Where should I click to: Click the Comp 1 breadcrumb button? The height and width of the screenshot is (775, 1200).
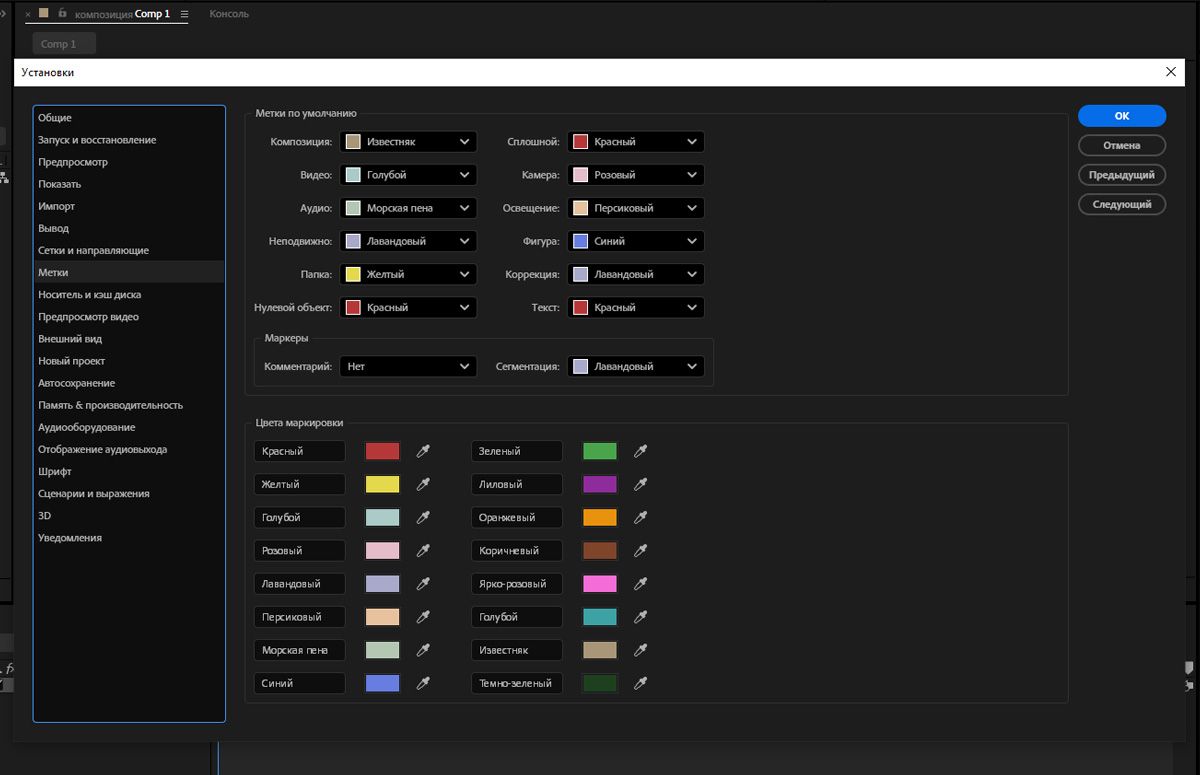64,44
